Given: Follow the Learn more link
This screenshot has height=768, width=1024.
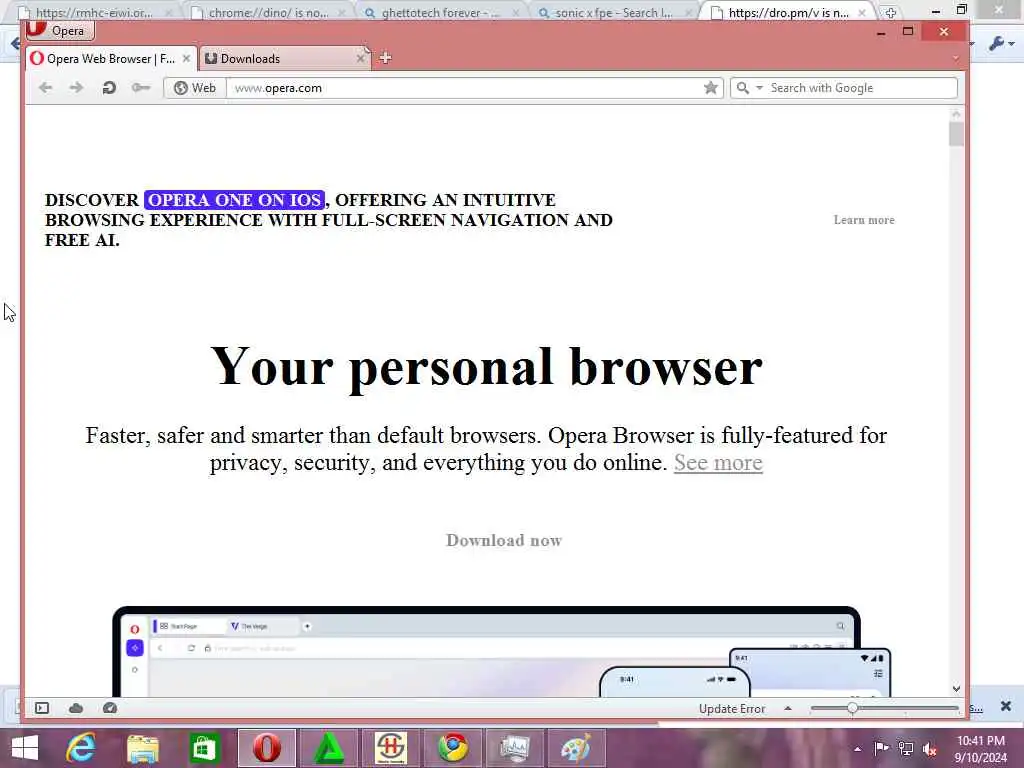Looking at the screenshot, I should coord(864,220).
